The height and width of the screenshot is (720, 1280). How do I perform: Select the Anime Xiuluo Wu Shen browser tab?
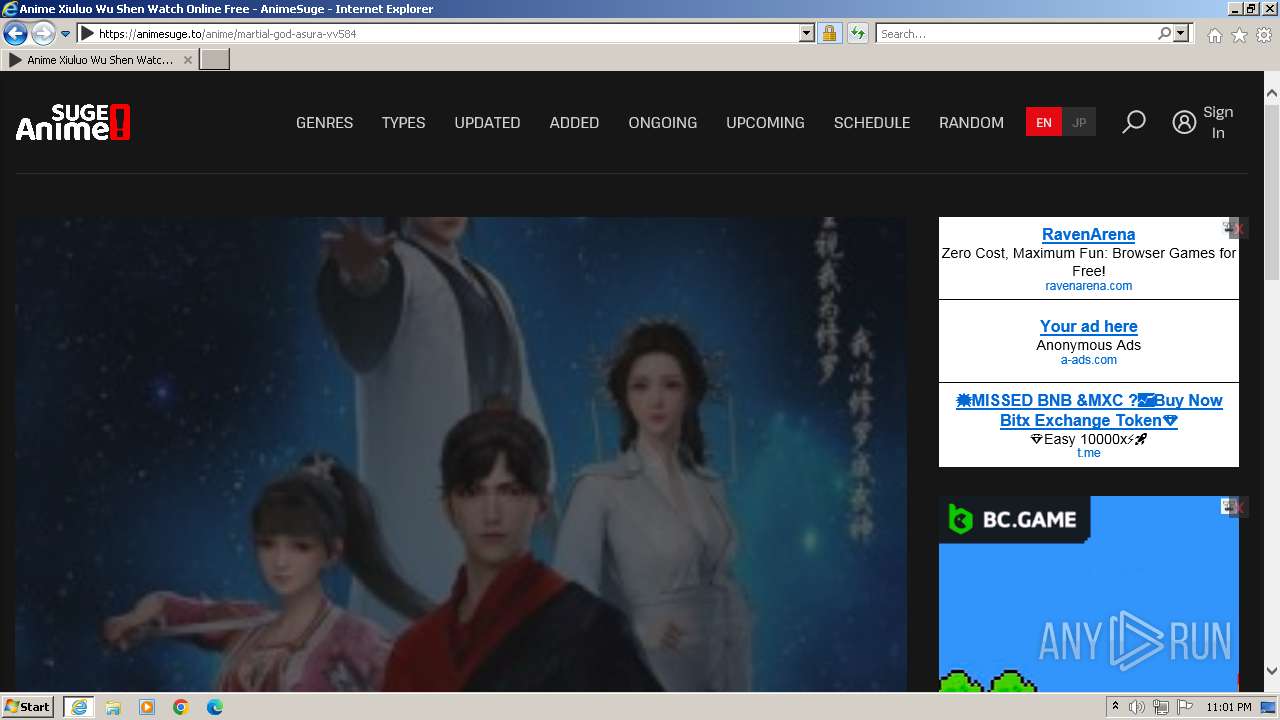[99, 60]
